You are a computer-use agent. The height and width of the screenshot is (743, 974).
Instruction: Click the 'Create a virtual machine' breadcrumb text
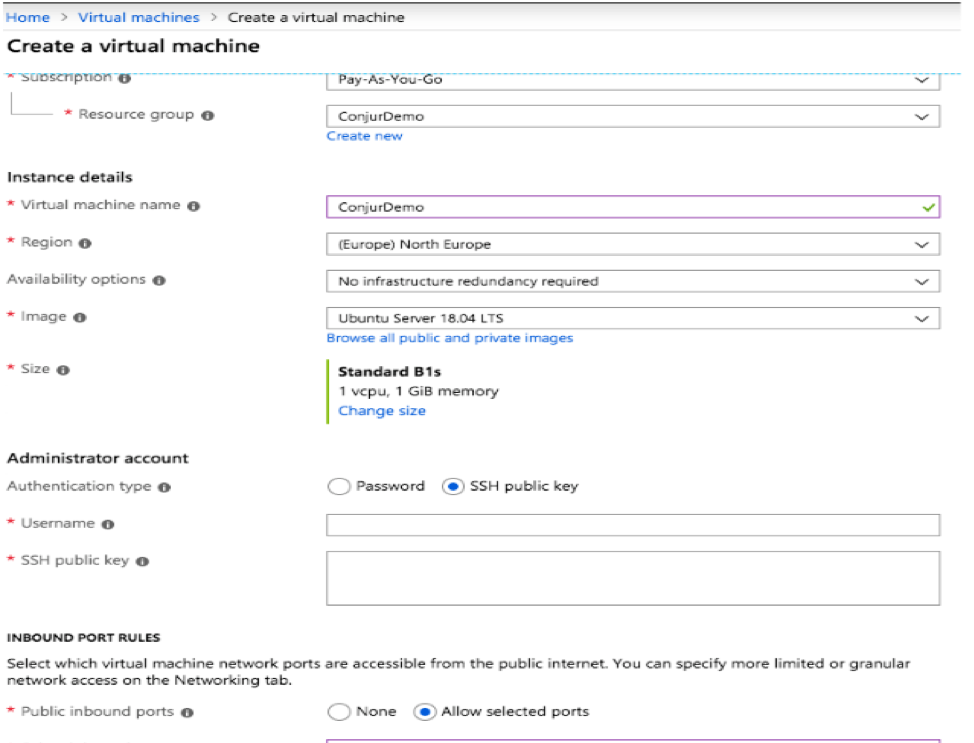(x=316, y=17)
